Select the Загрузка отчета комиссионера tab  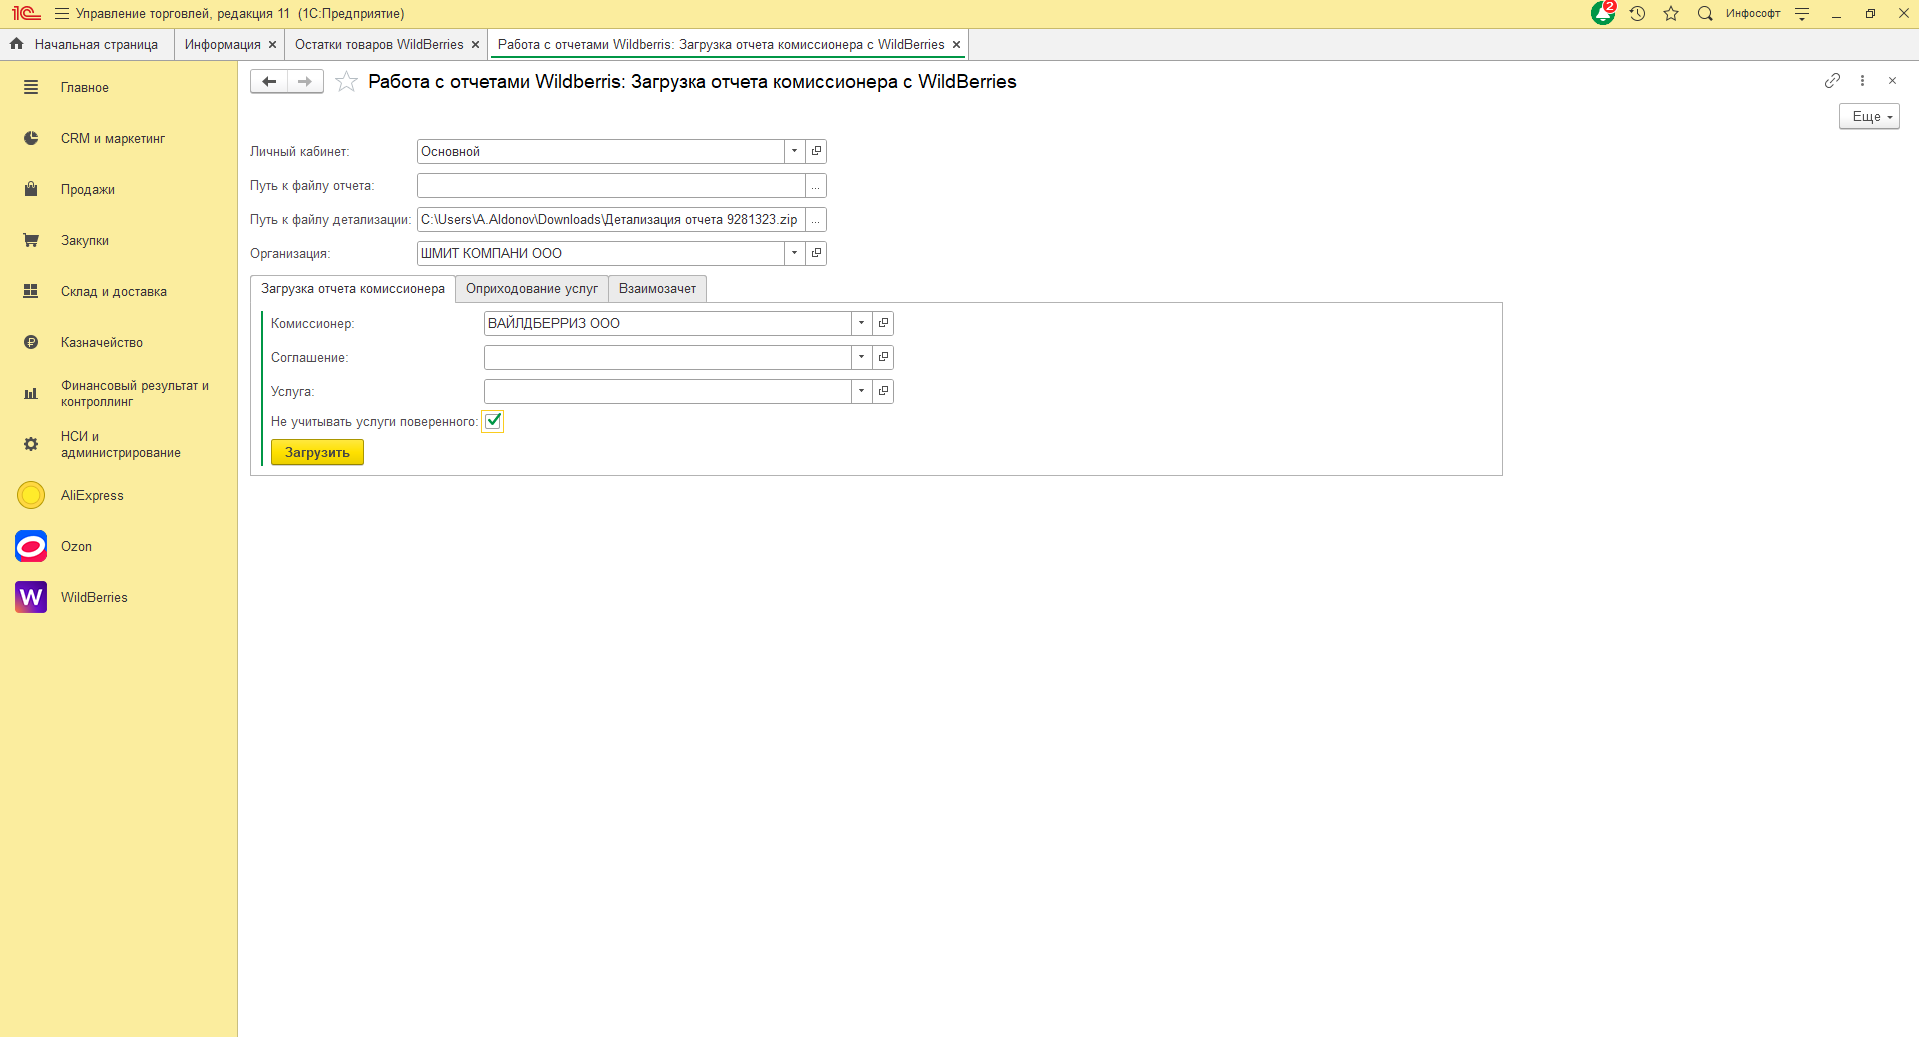353,289
